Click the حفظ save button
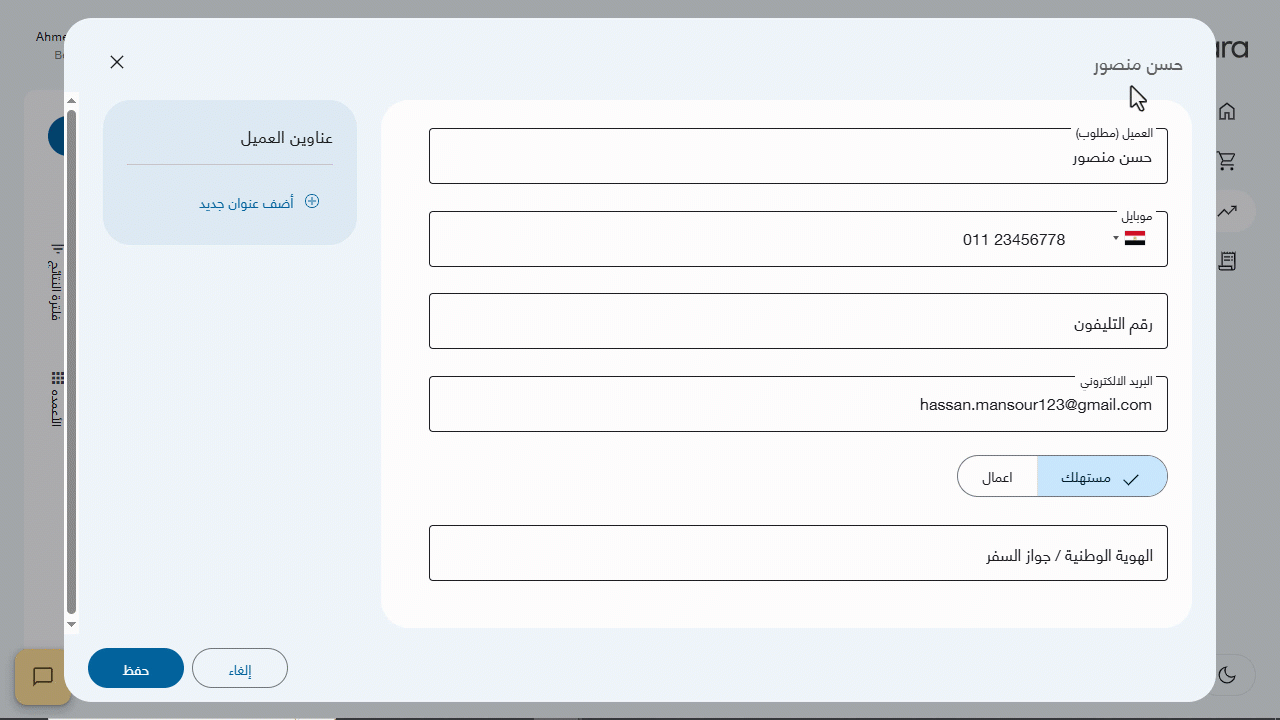Viewport: 1280px width, 720px height. point(136,669)
